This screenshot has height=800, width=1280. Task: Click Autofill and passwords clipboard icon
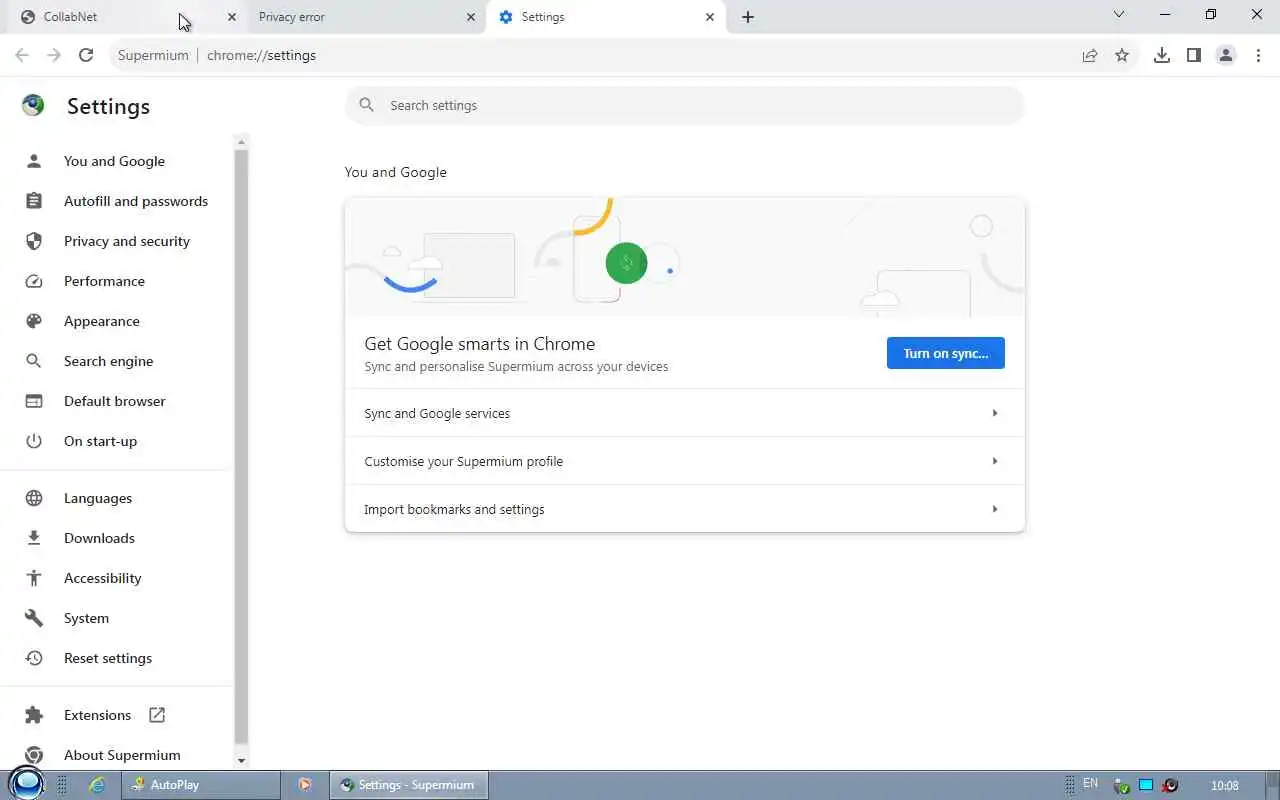34,201
